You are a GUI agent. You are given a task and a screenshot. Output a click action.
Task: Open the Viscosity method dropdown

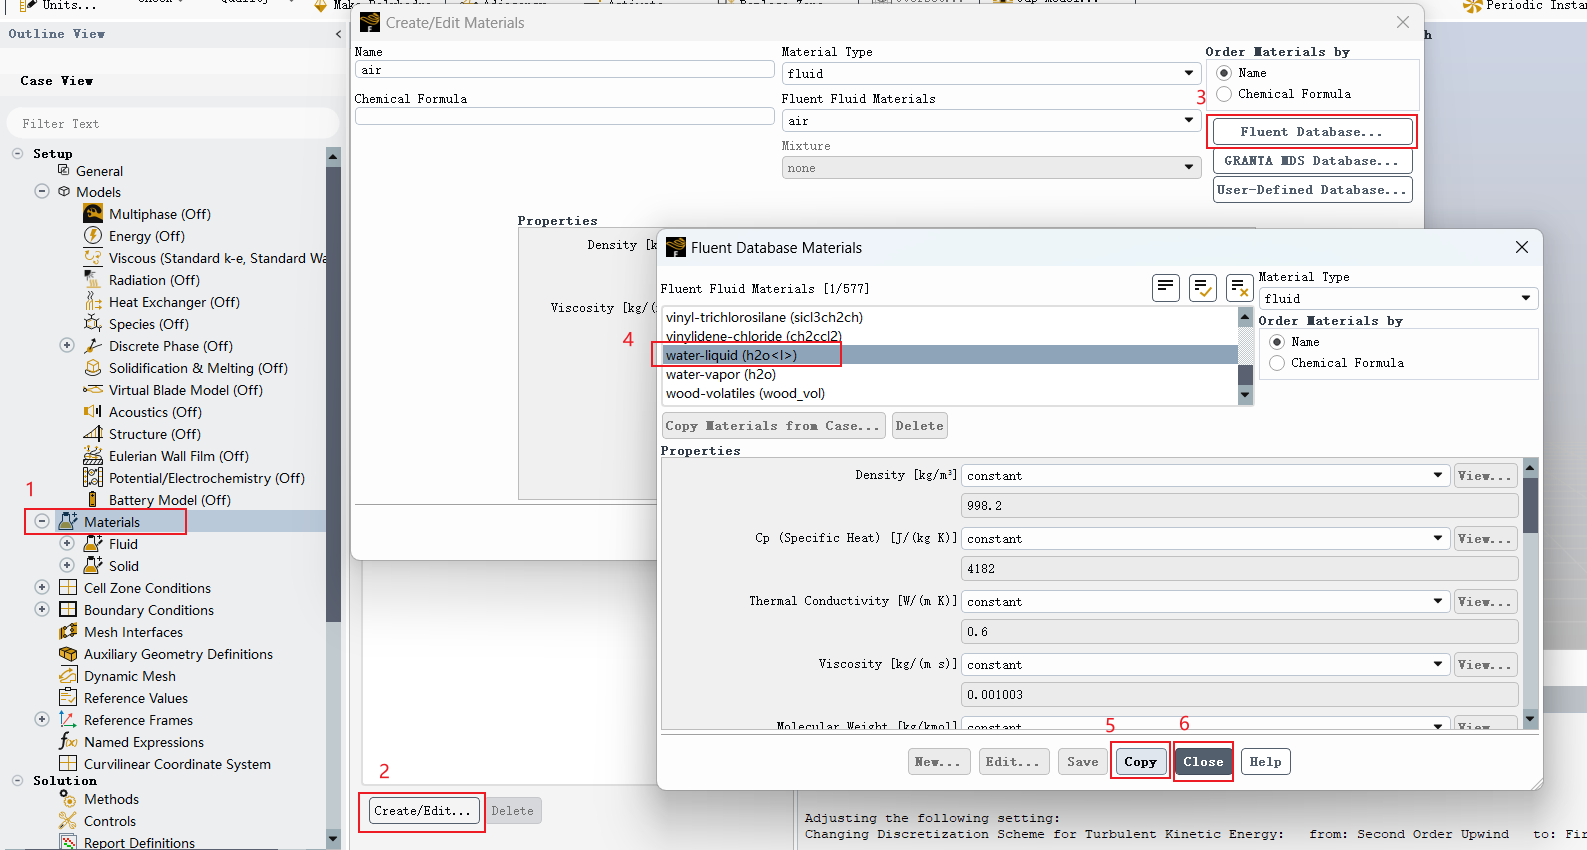click(x=1205, y=664)
